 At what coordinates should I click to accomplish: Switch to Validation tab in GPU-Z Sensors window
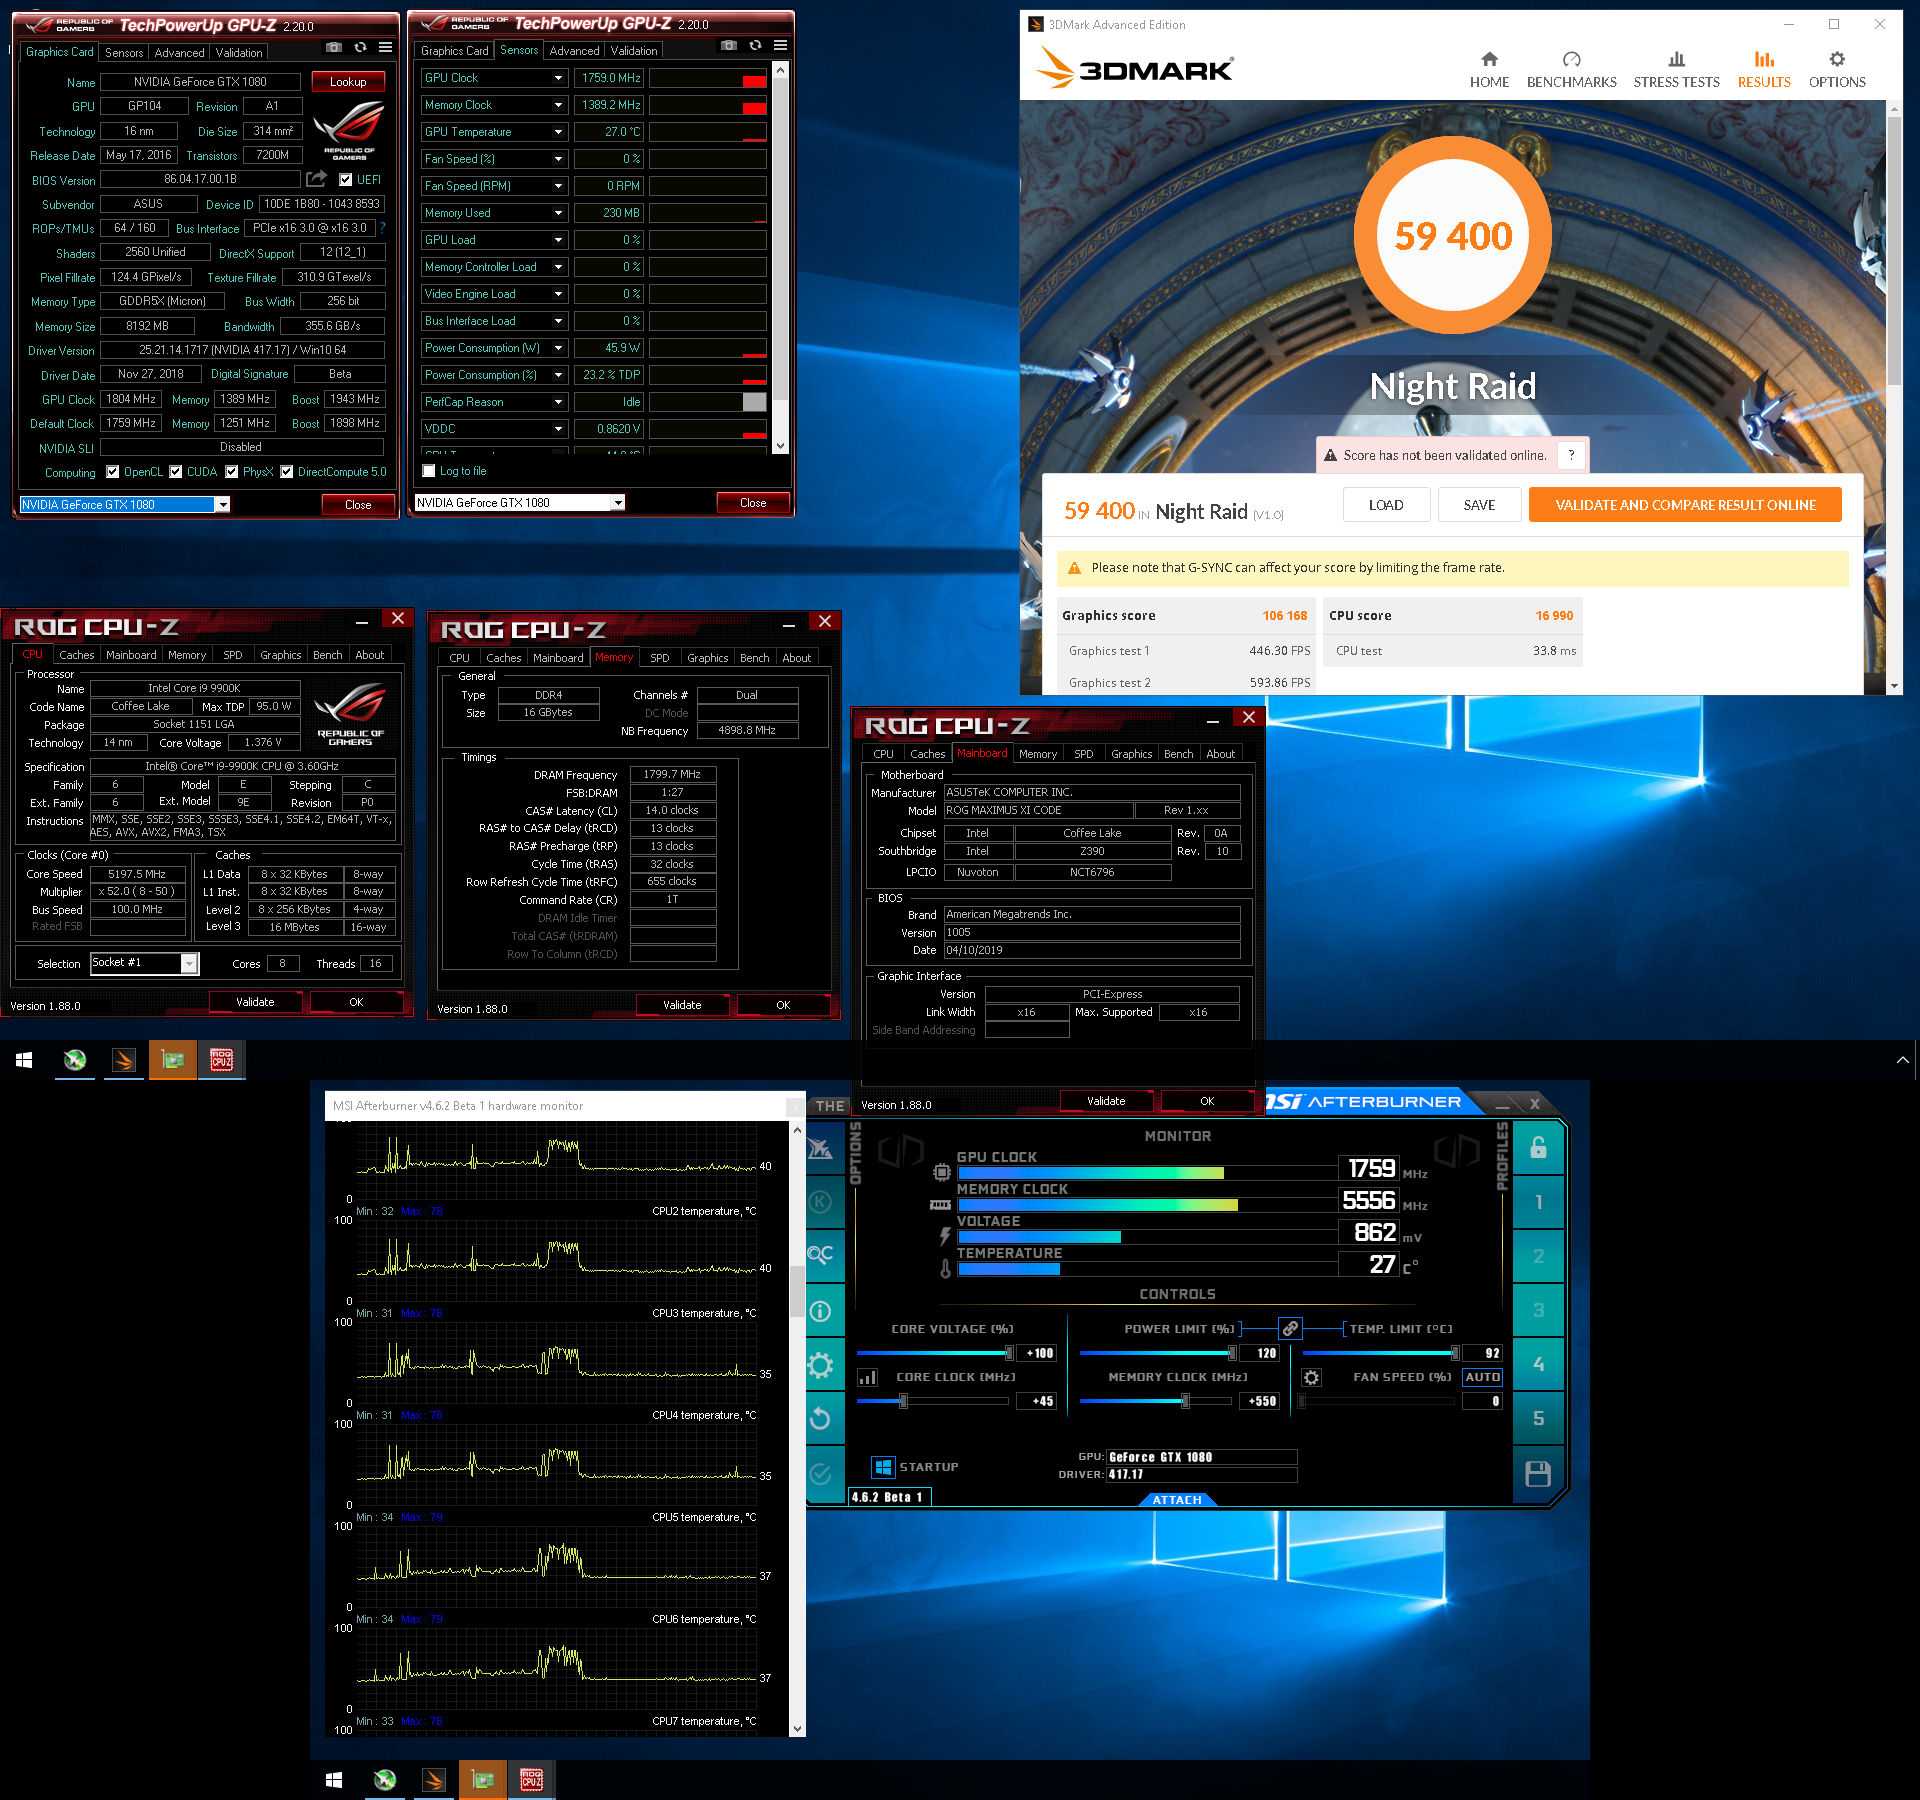(634, 51)
